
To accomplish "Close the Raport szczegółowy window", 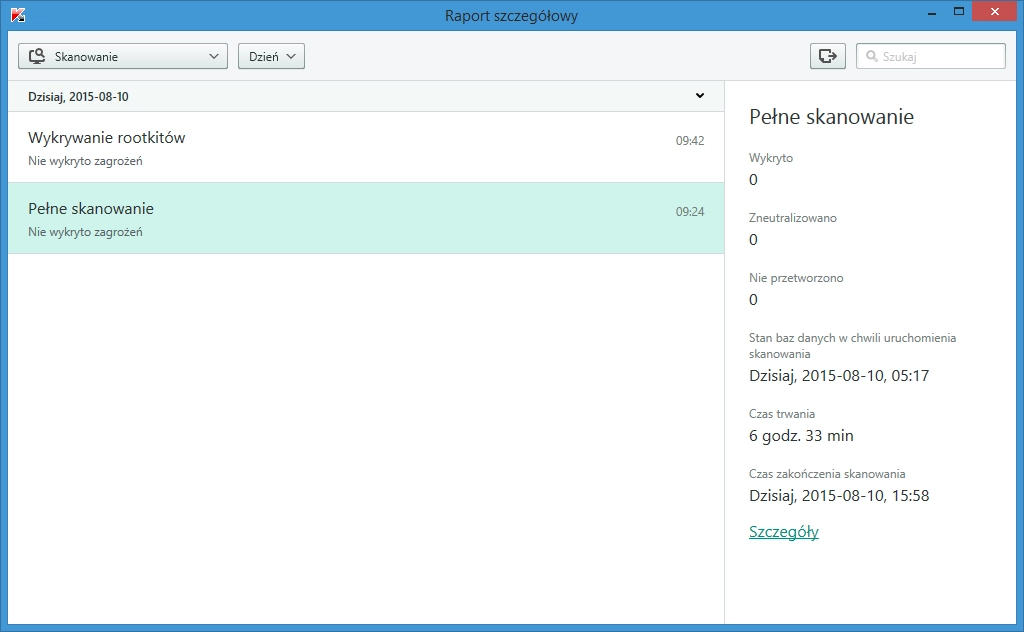I will pyautogui.click(x=995, y=12).
